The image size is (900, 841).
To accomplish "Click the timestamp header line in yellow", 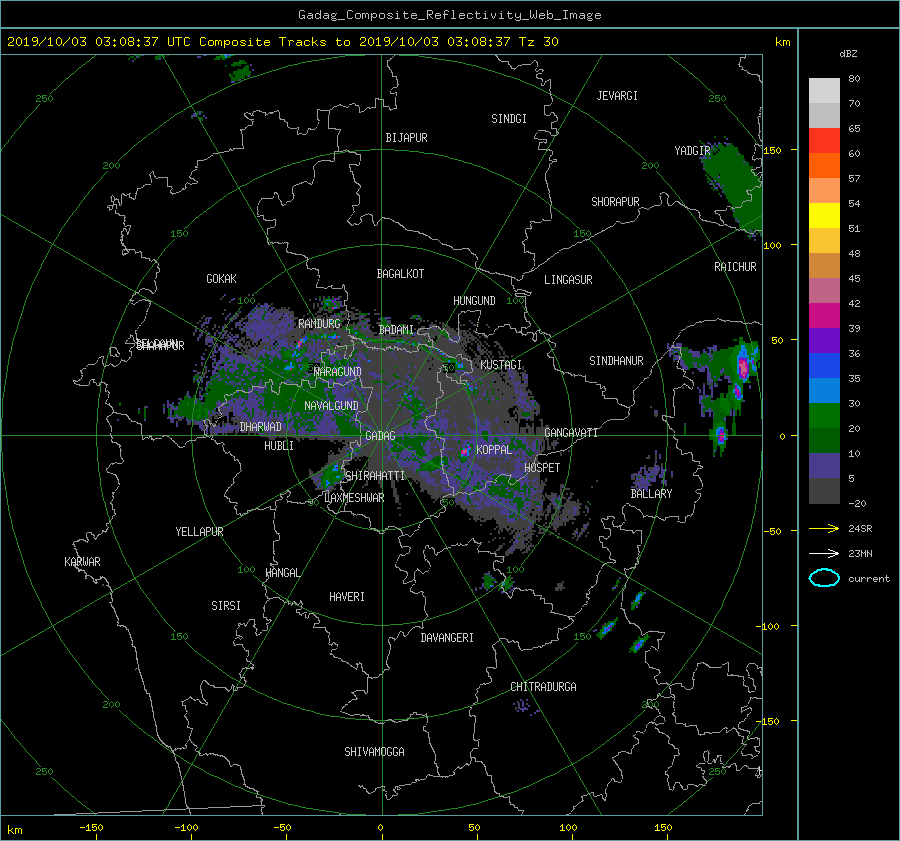I will click(282, 42).
